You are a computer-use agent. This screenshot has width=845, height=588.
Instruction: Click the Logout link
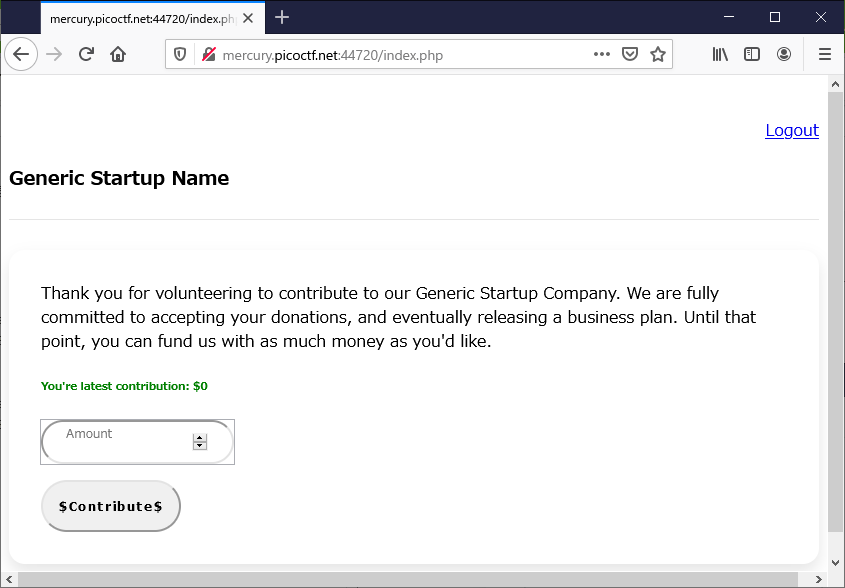(x=791, y=130)
